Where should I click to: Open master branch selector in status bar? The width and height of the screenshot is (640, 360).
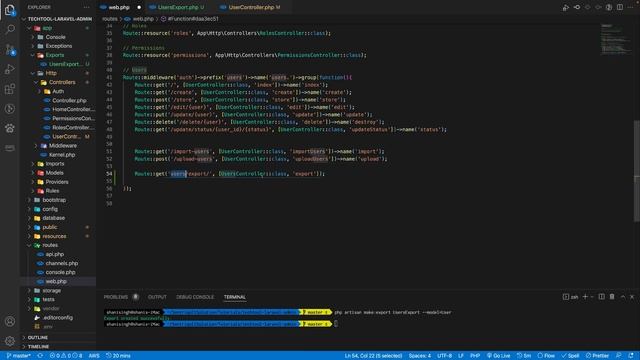(19, 356)
